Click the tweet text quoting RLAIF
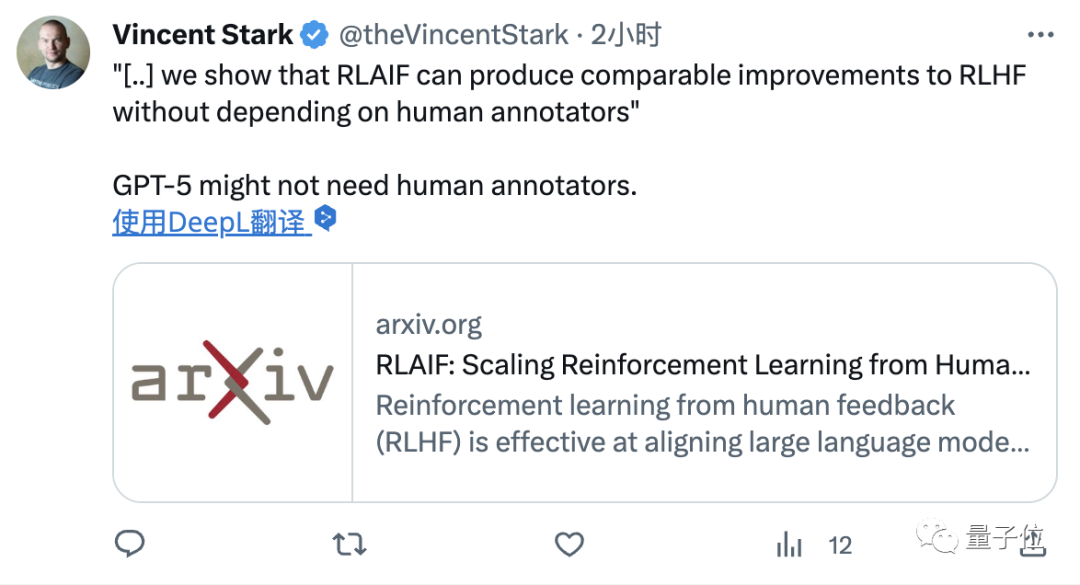 569,93
